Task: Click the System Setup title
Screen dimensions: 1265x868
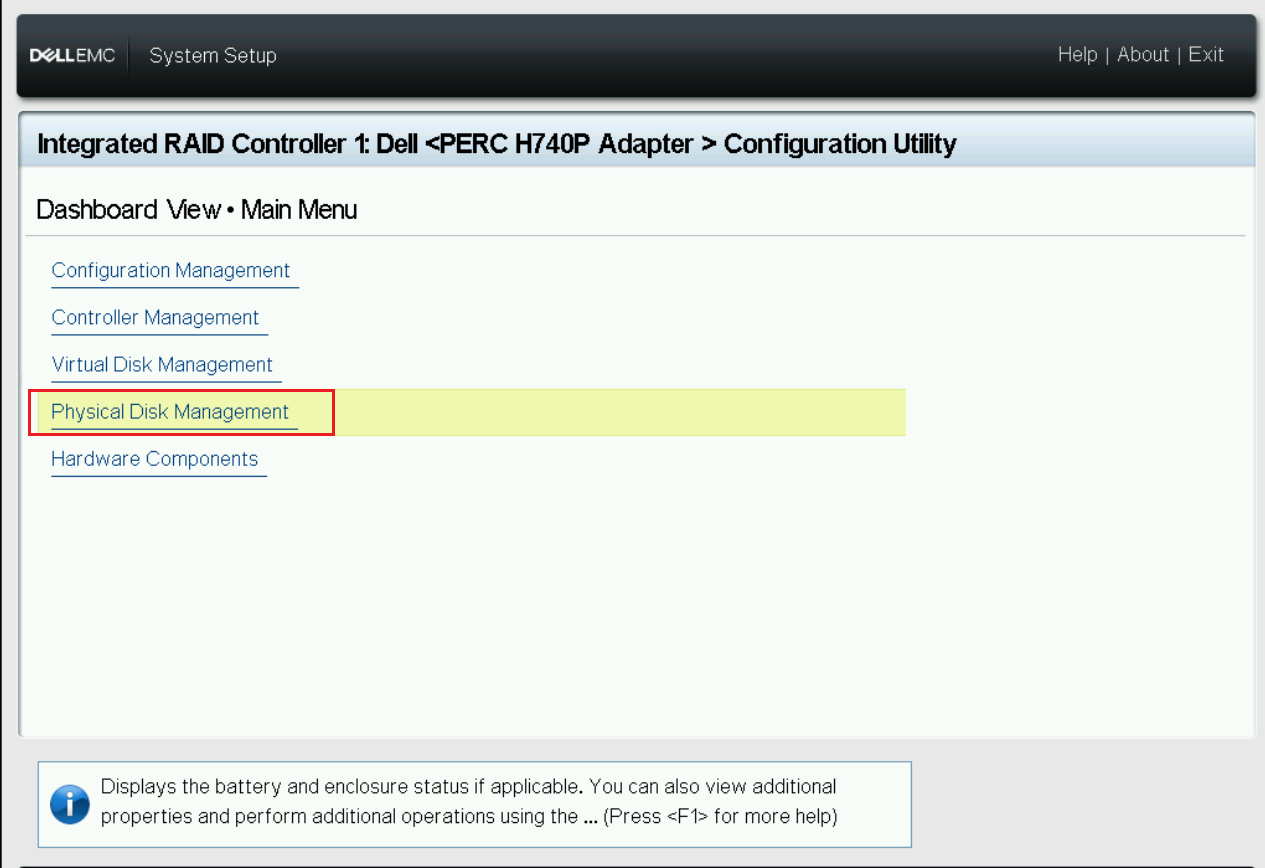Action: tap(213, 56)
